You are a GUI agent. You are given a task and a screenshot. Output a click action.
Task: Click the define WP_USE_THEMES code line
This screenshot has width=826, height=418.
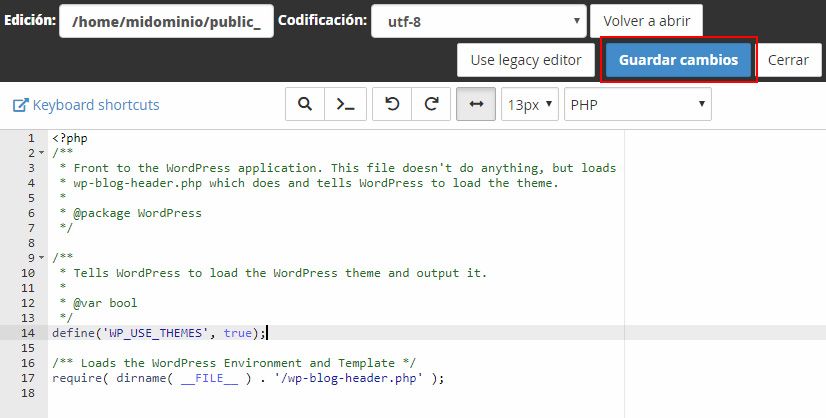[x=159, y=333]
